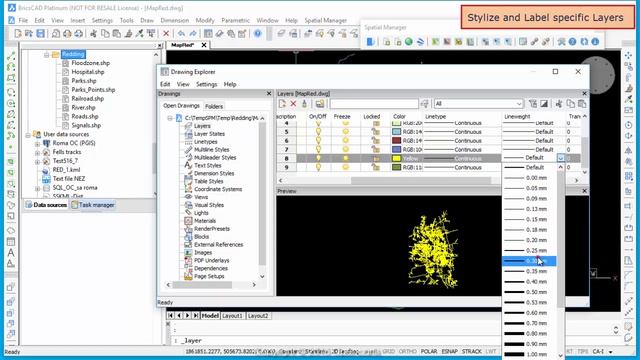The height and width of the screenshot is (360, 640).
Task: Select 0.00 mm lineweight option
Action: click(x=529, y=178)
